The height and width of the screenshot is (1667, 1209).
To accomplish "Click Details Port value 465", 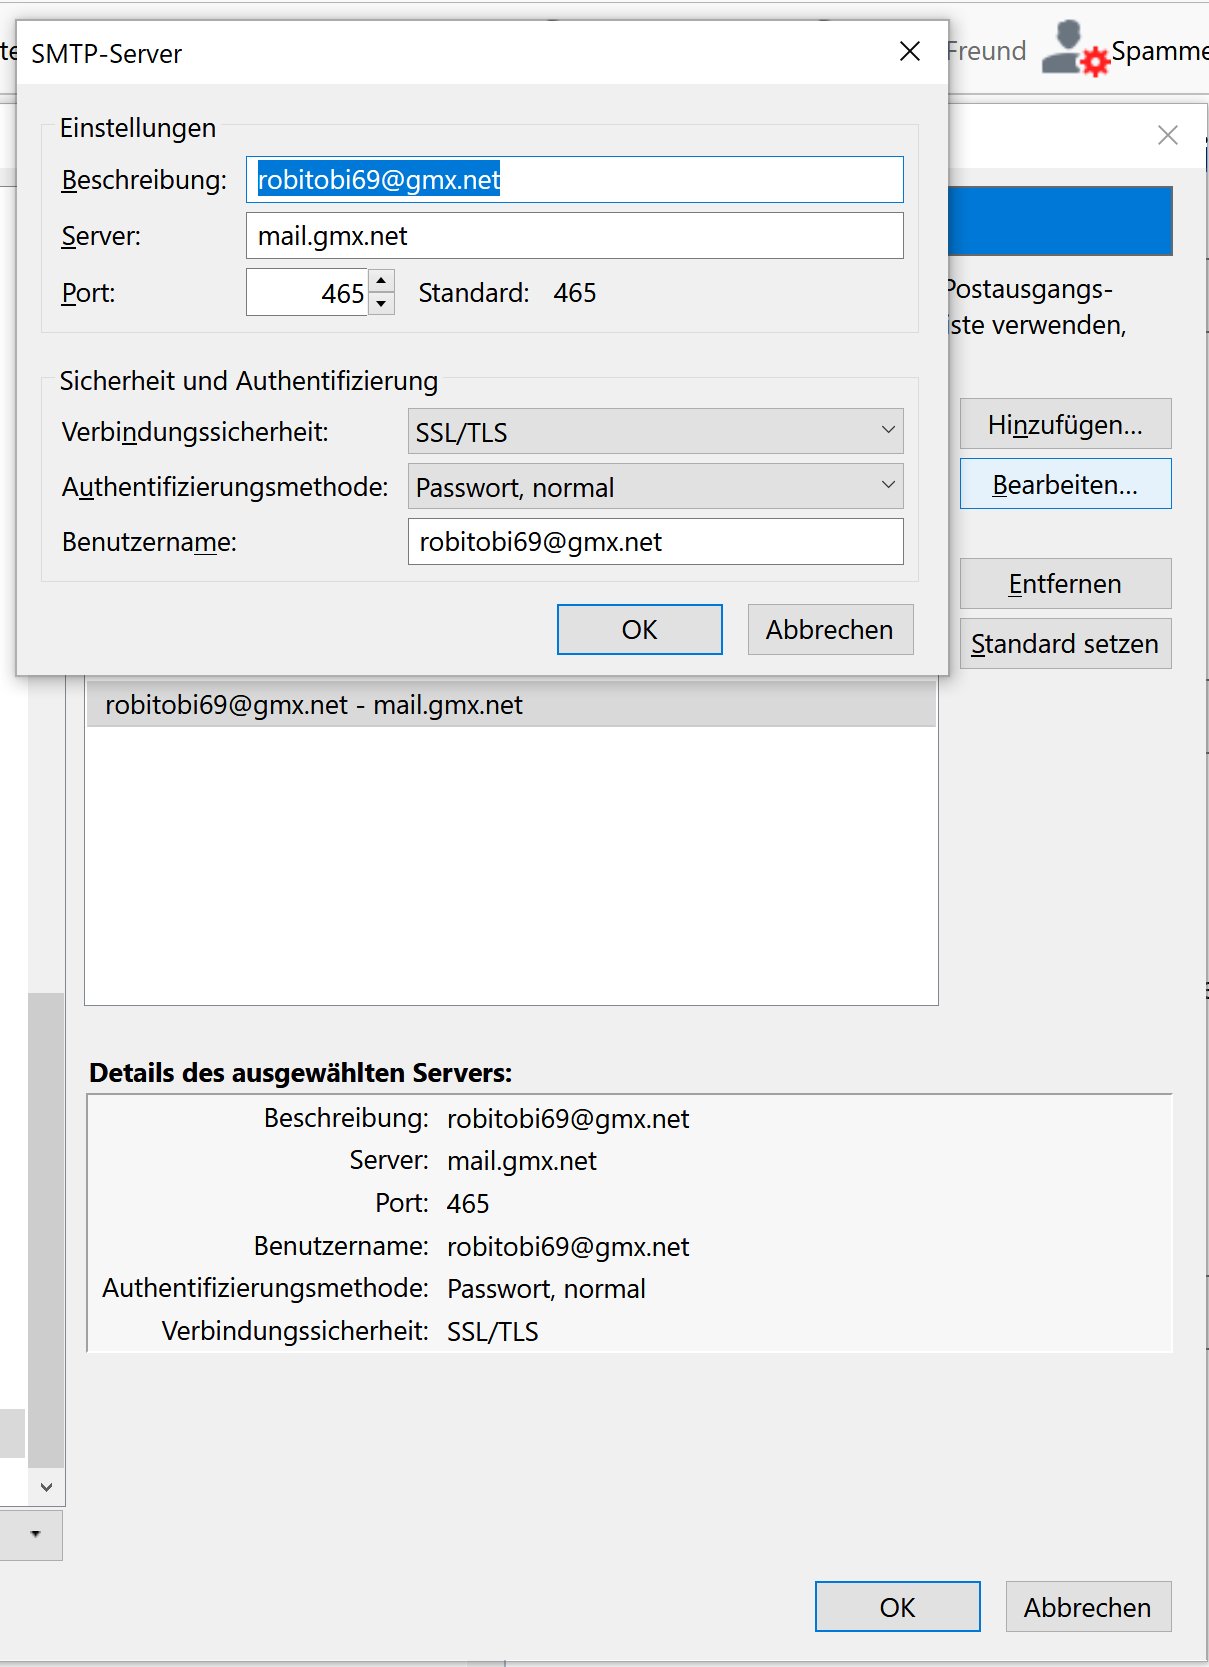I will tap(468, 1203).
